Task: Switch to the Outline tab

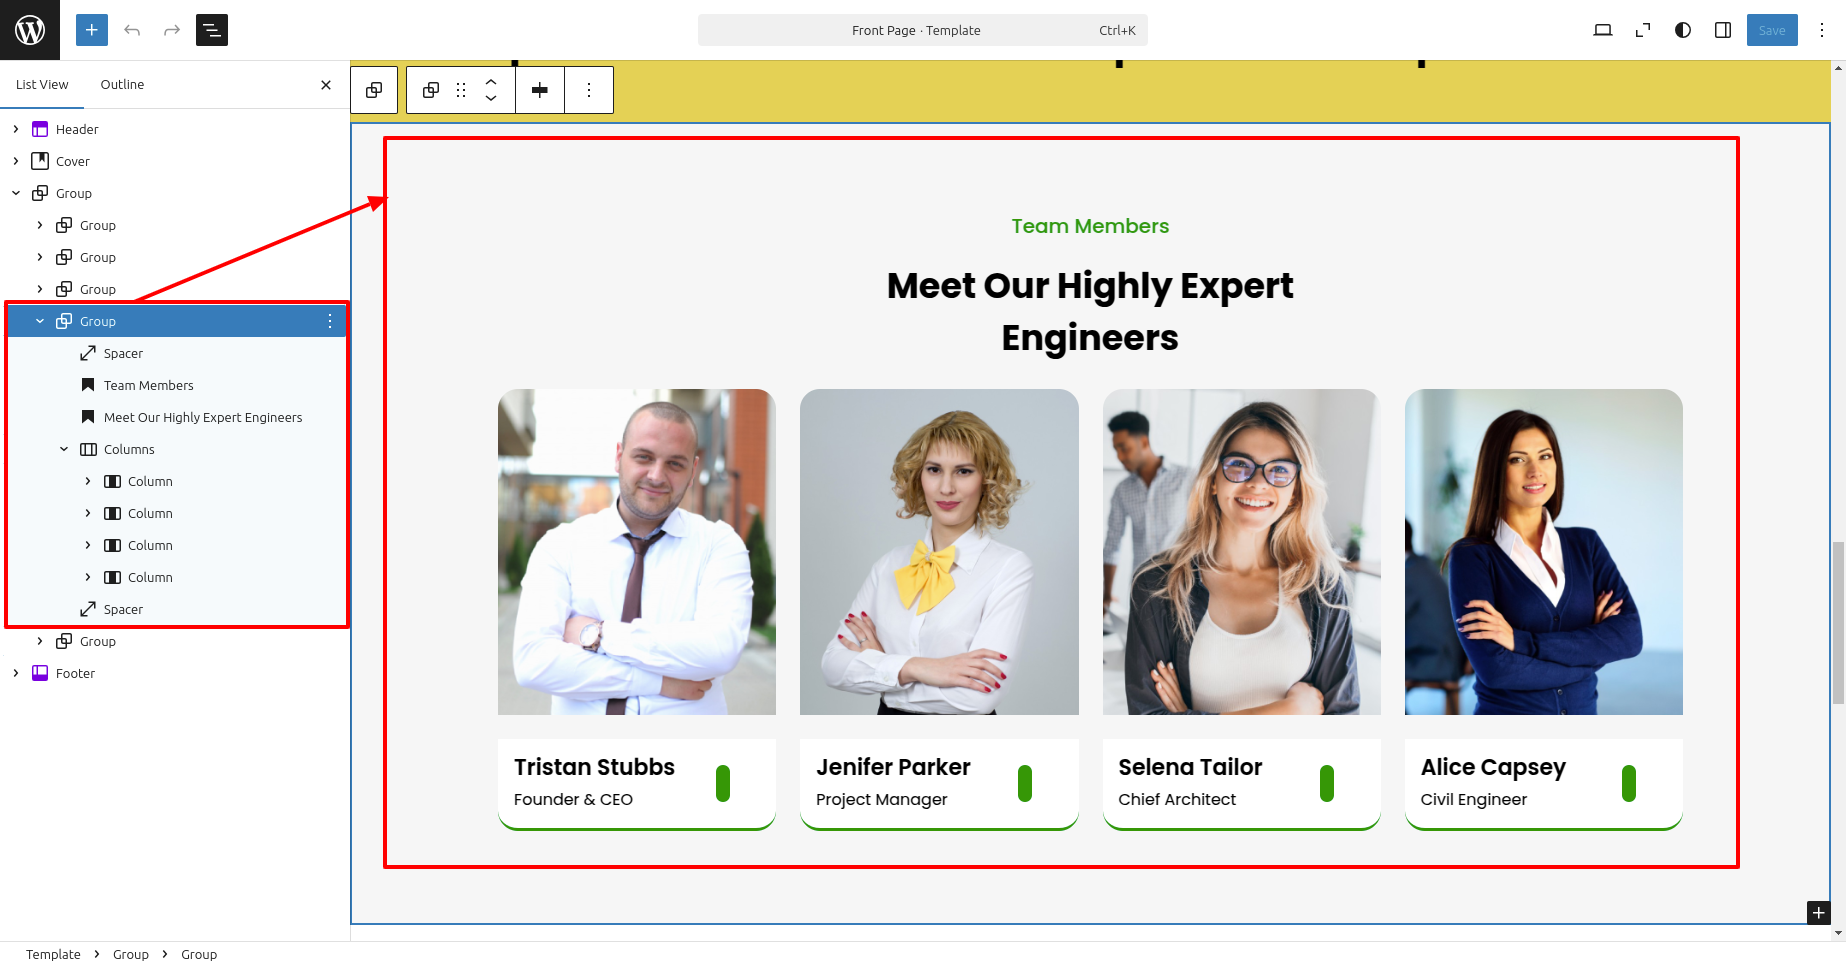Action: (x=122, y=85)
